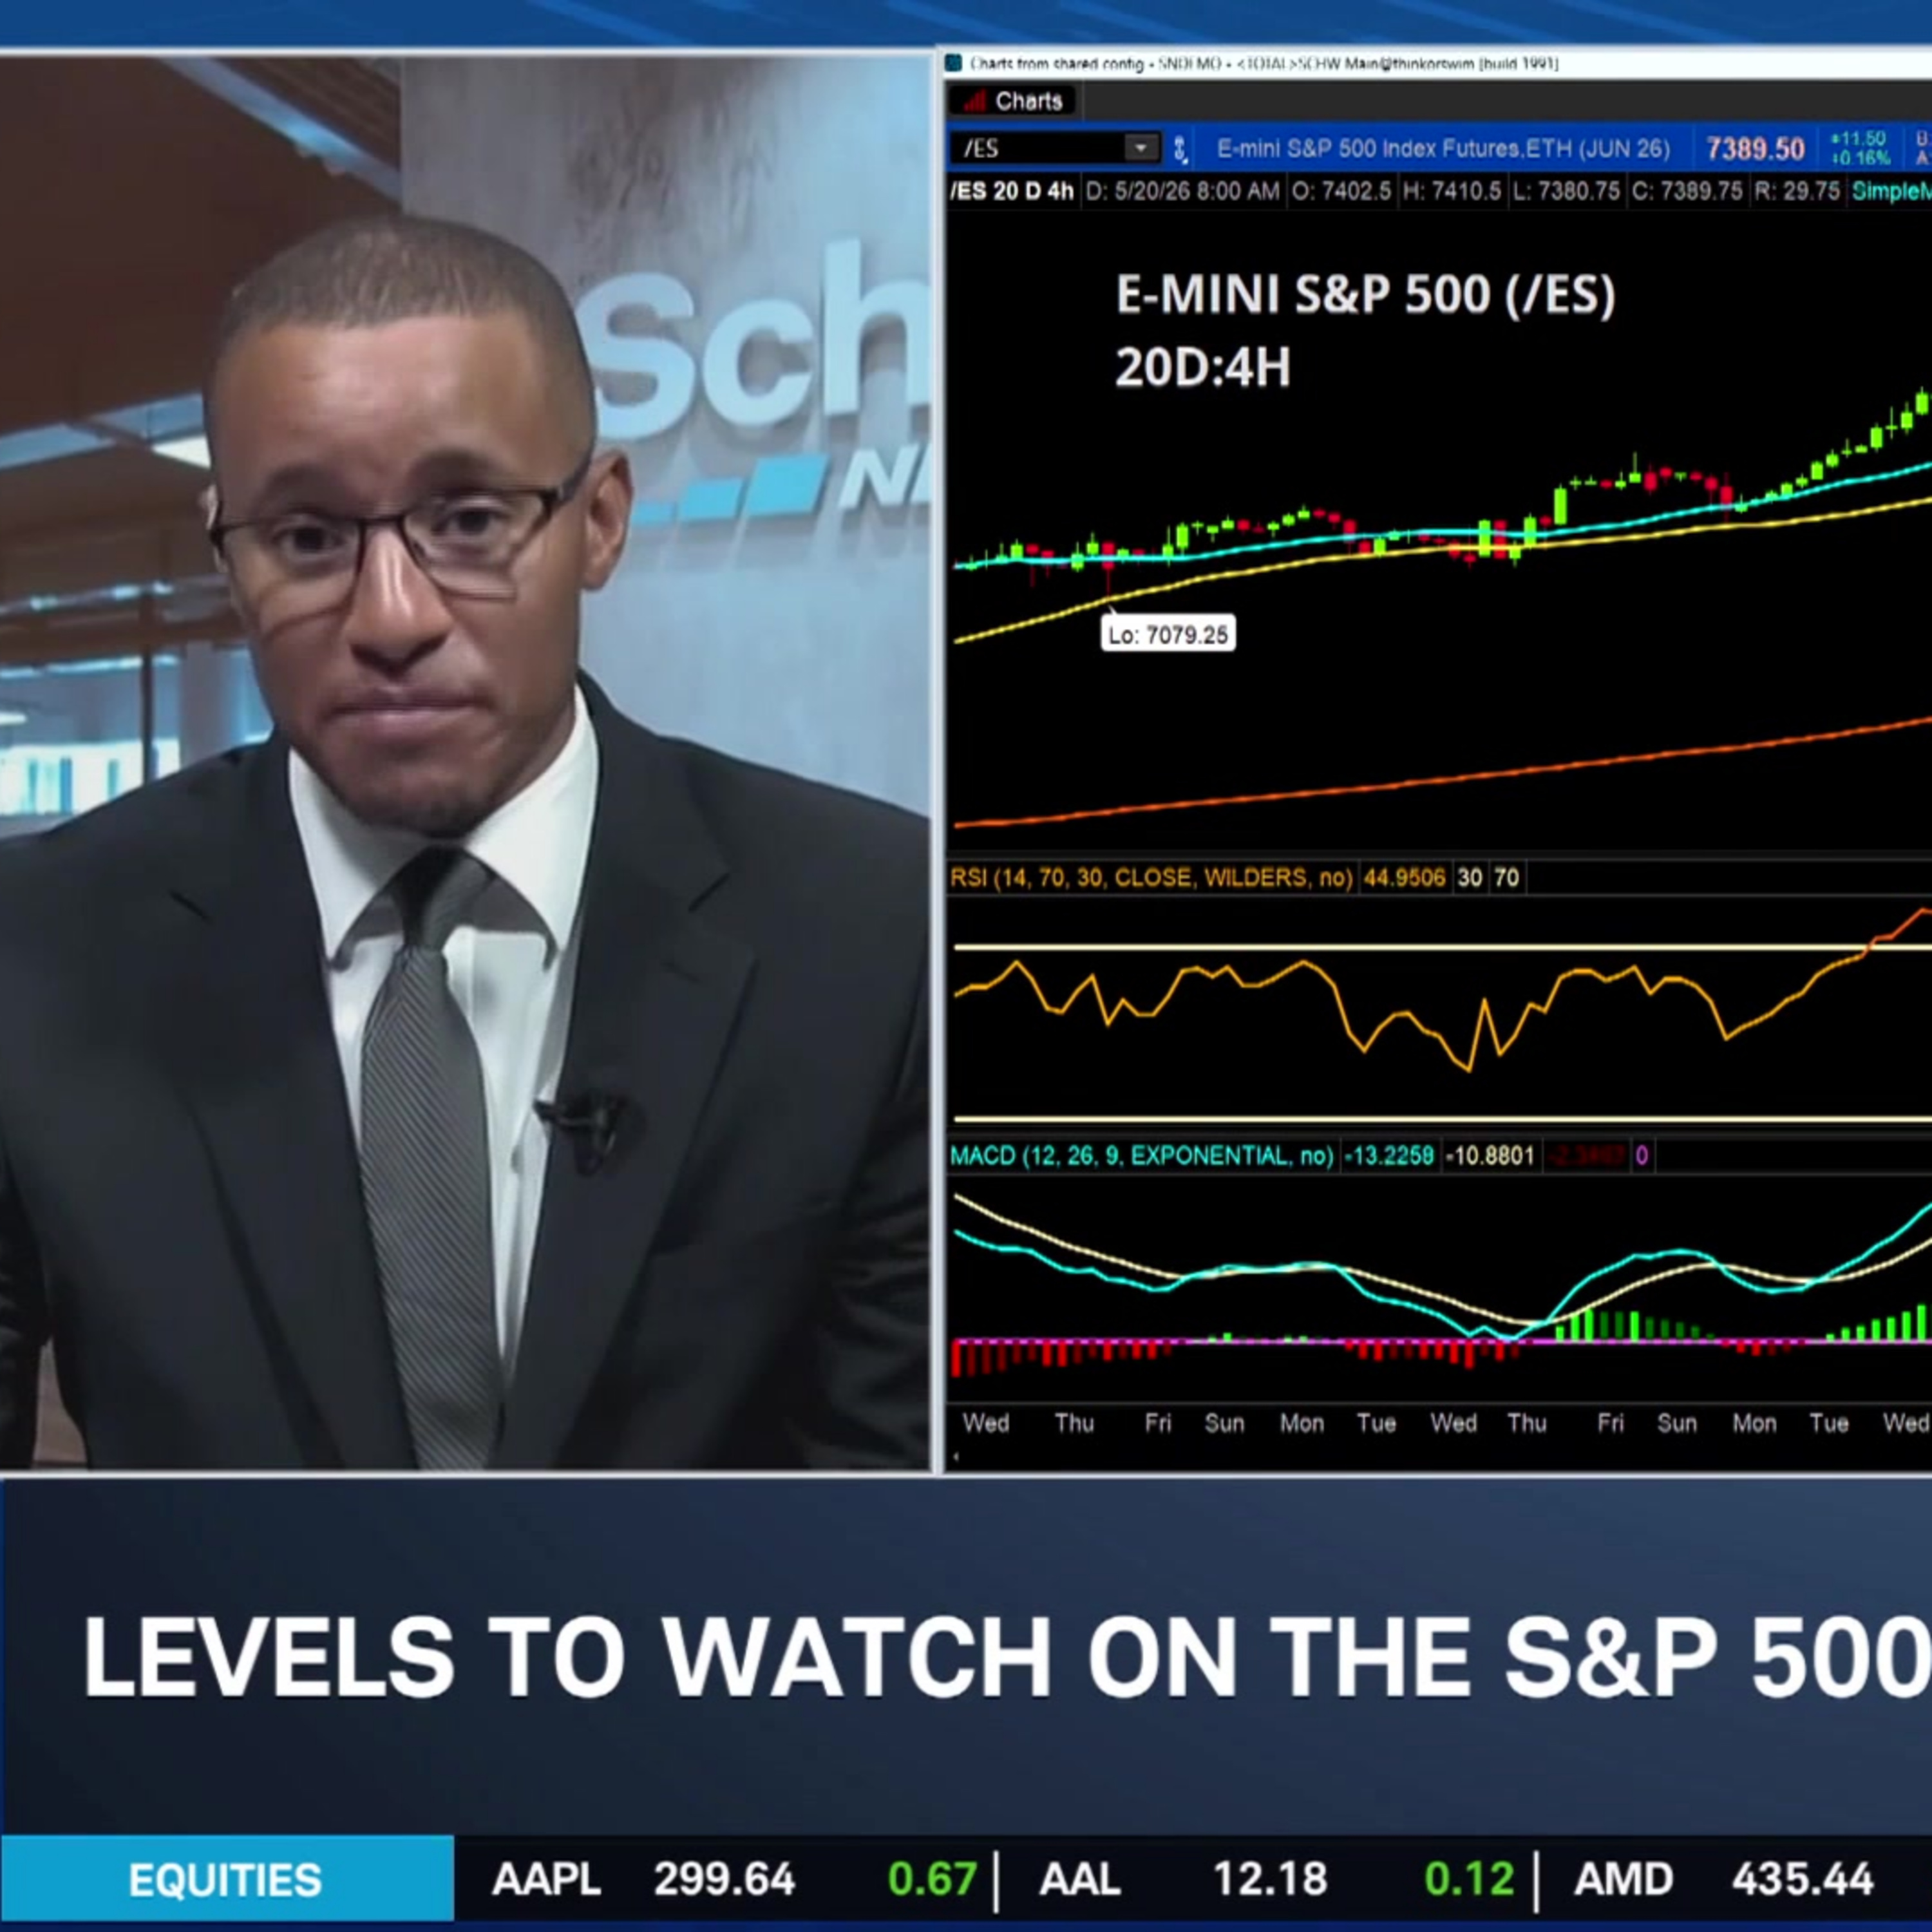This screenshot has height=1932, width=1932.
Task: Click the RSI 70 overbought value box
Action: pos(1506,878)
